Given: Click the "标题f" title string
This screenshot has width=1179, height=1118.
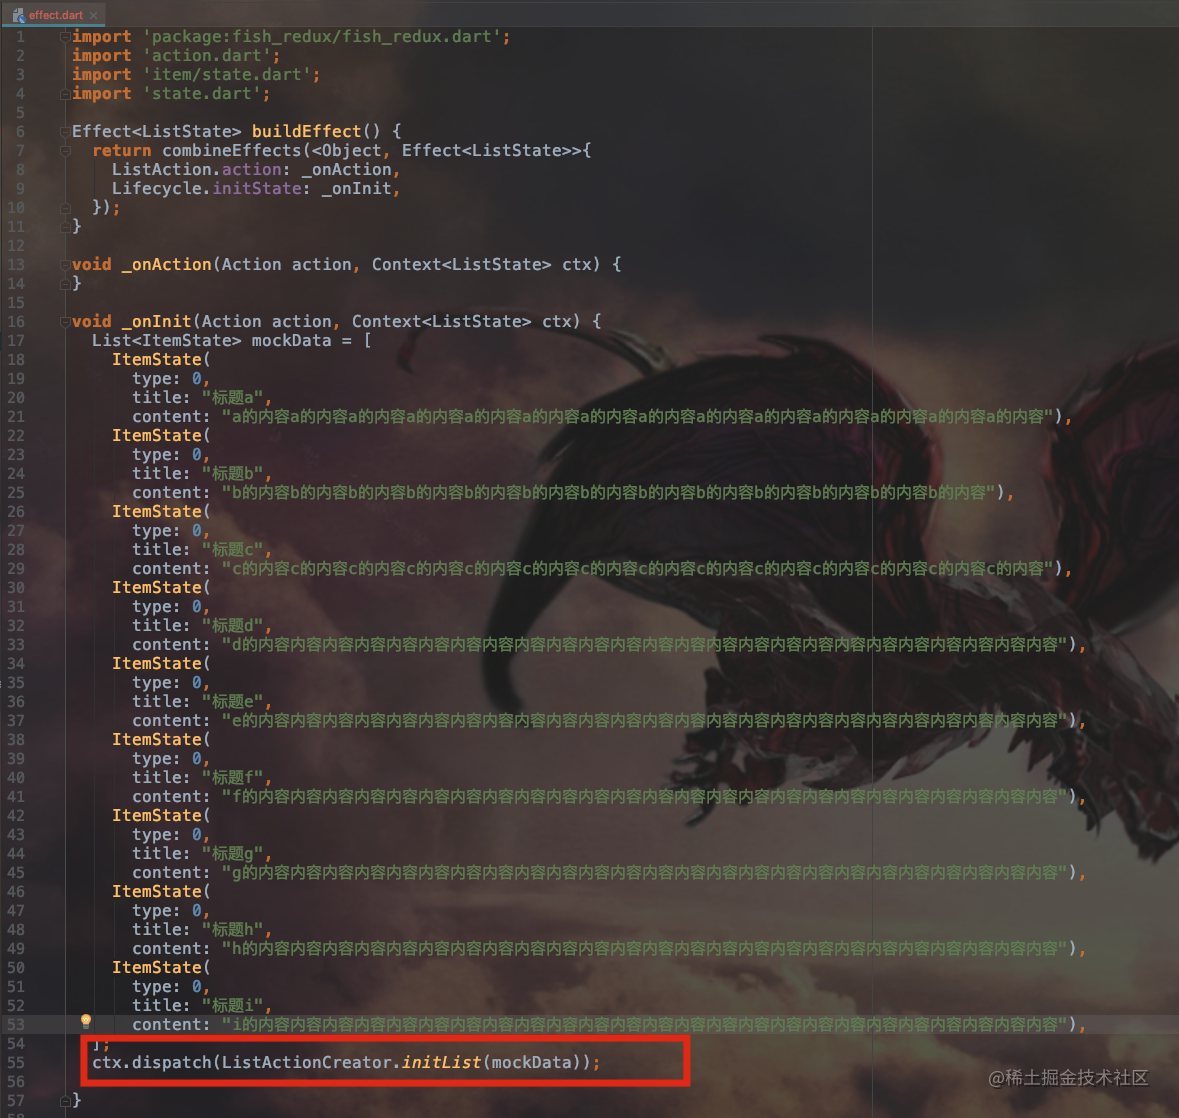Looking at the screenshot, I should pyautogui.click(x=232, y=777).
